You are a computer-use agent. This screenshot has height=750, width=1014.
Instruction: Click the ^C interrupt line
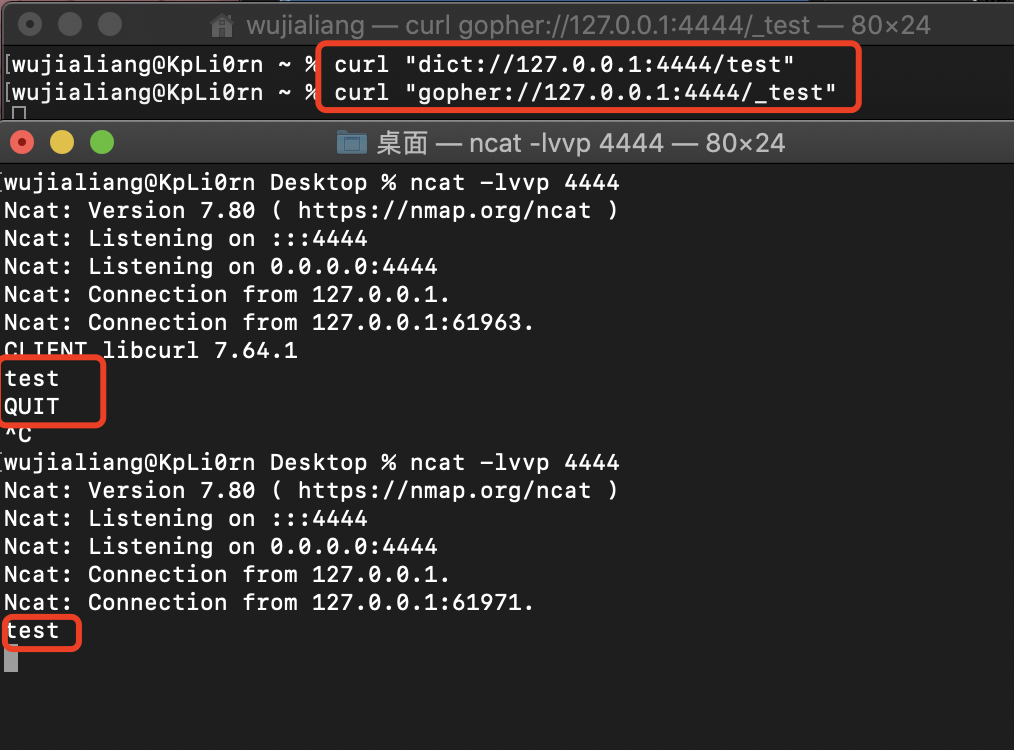(18, 435)
